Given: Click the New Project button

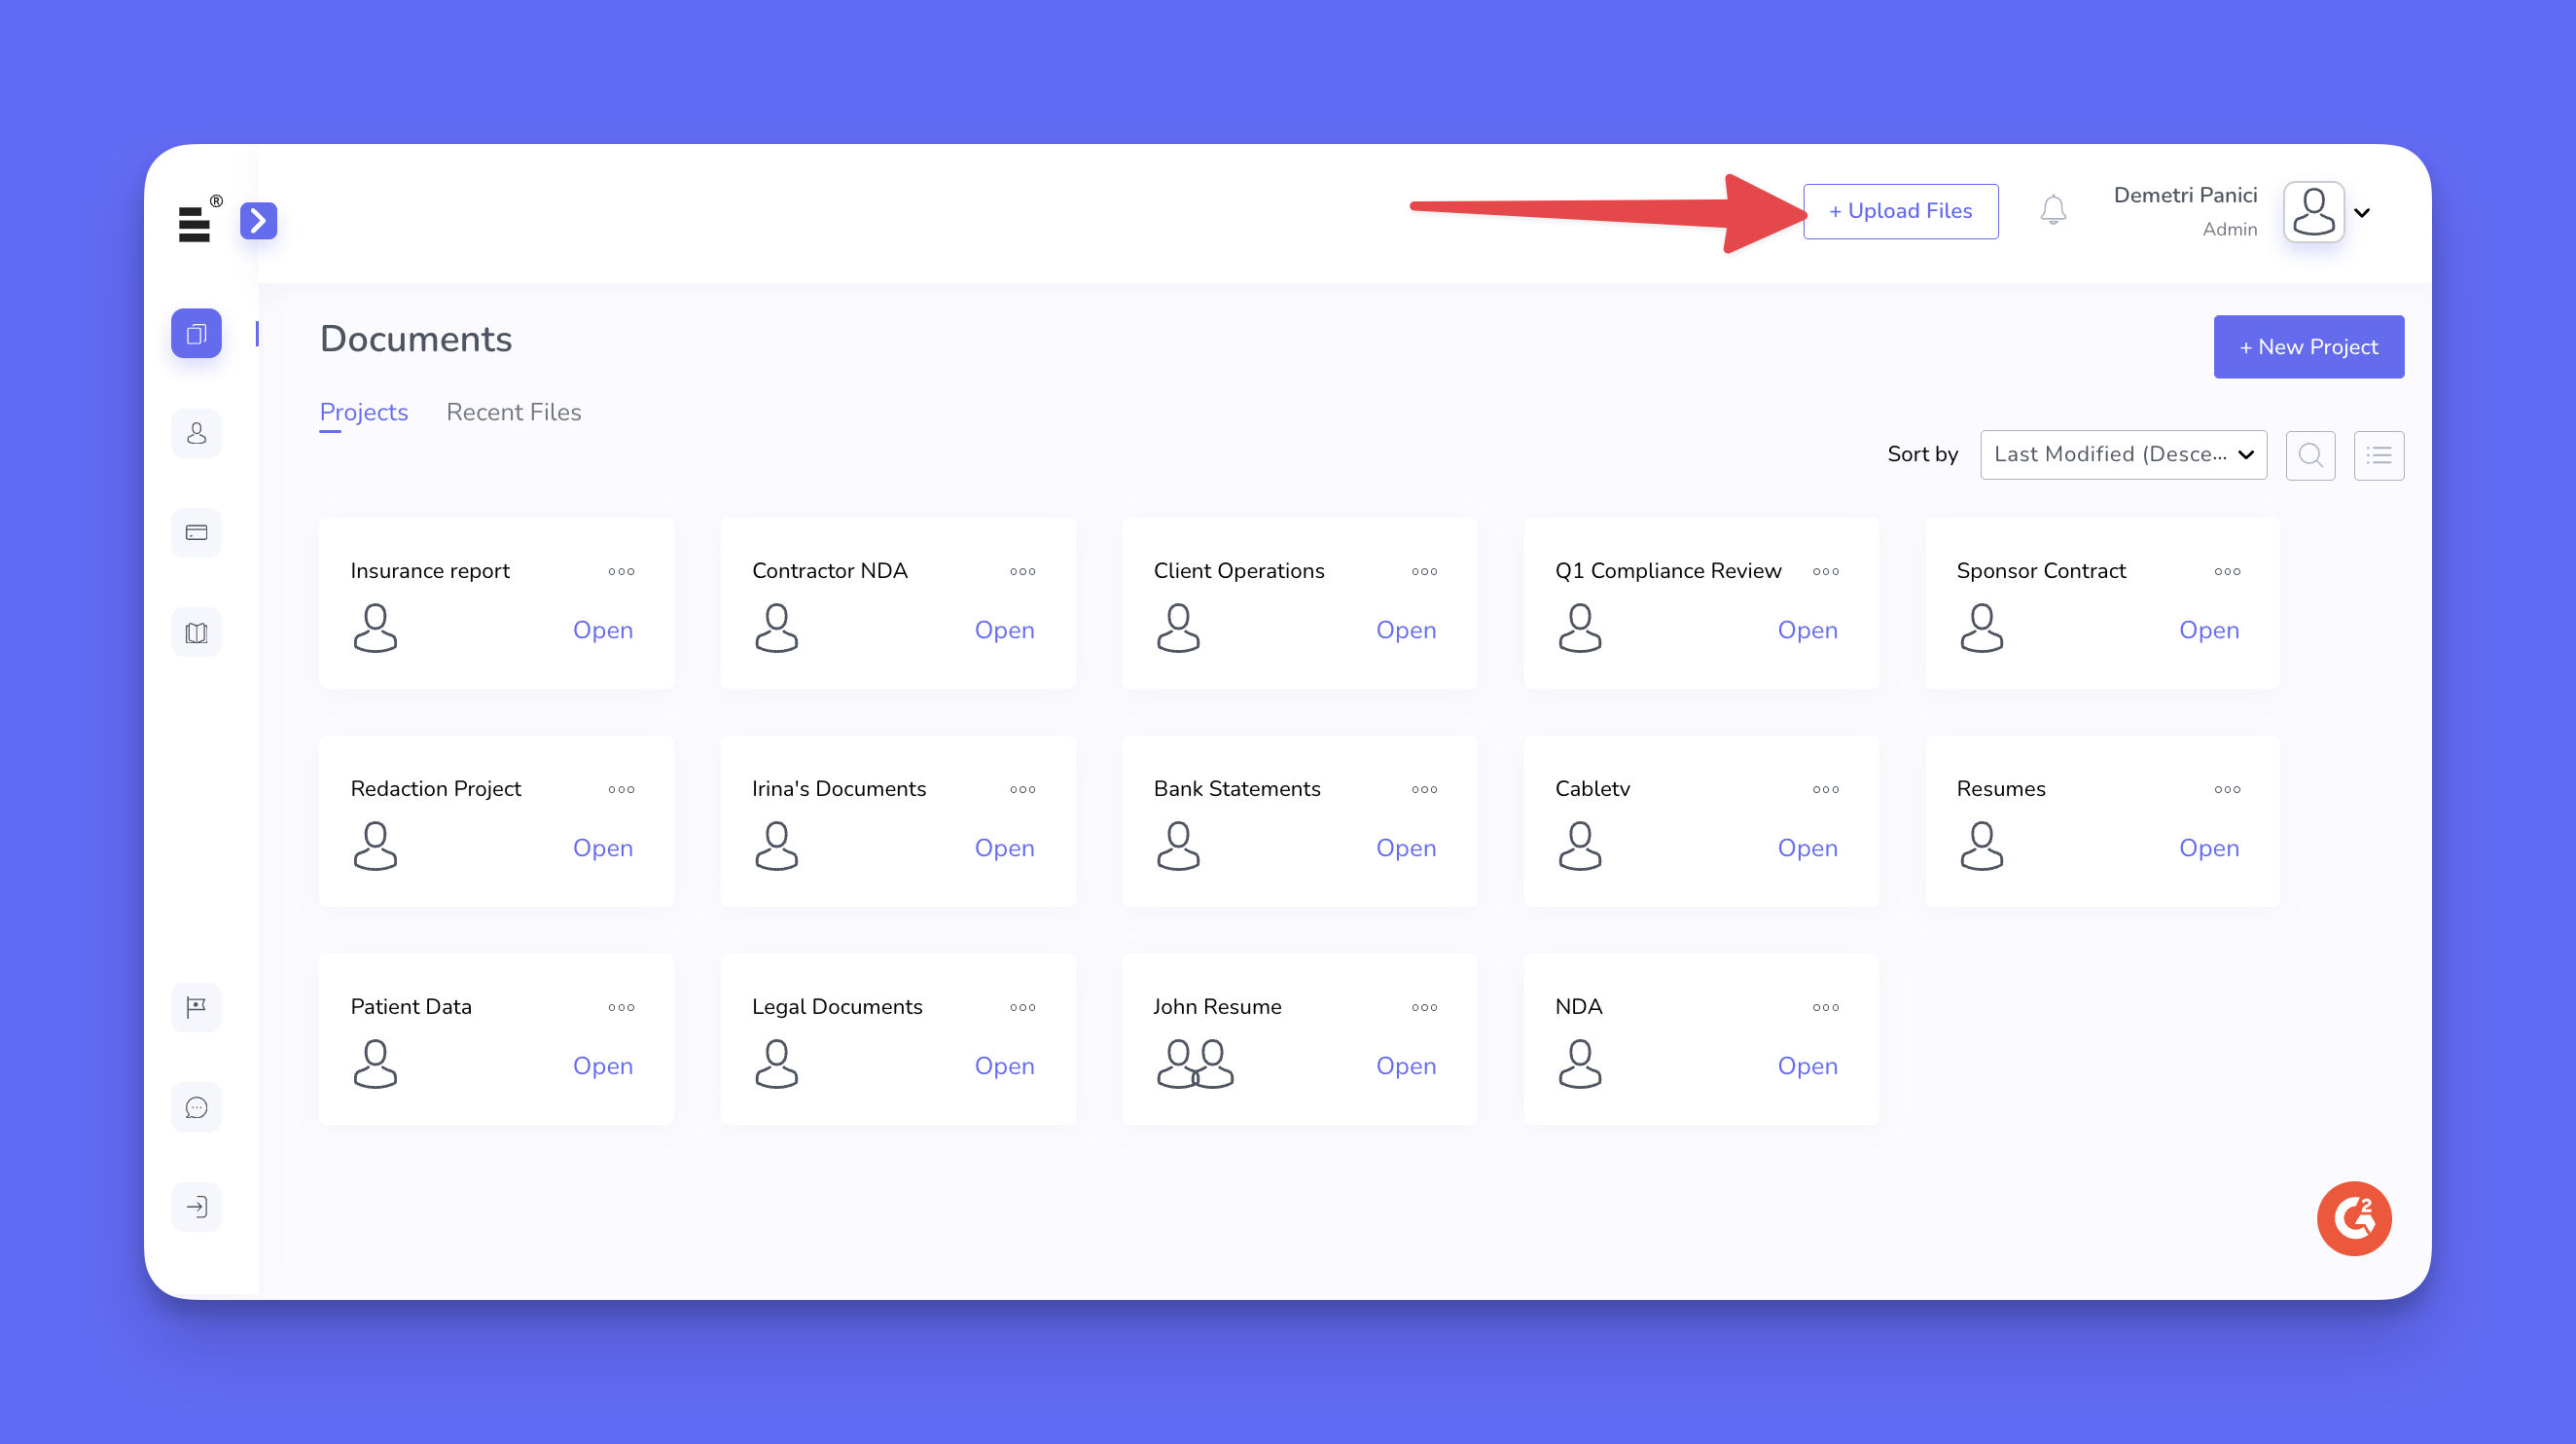Looking at the screenshot, I should click(2308, 347).
